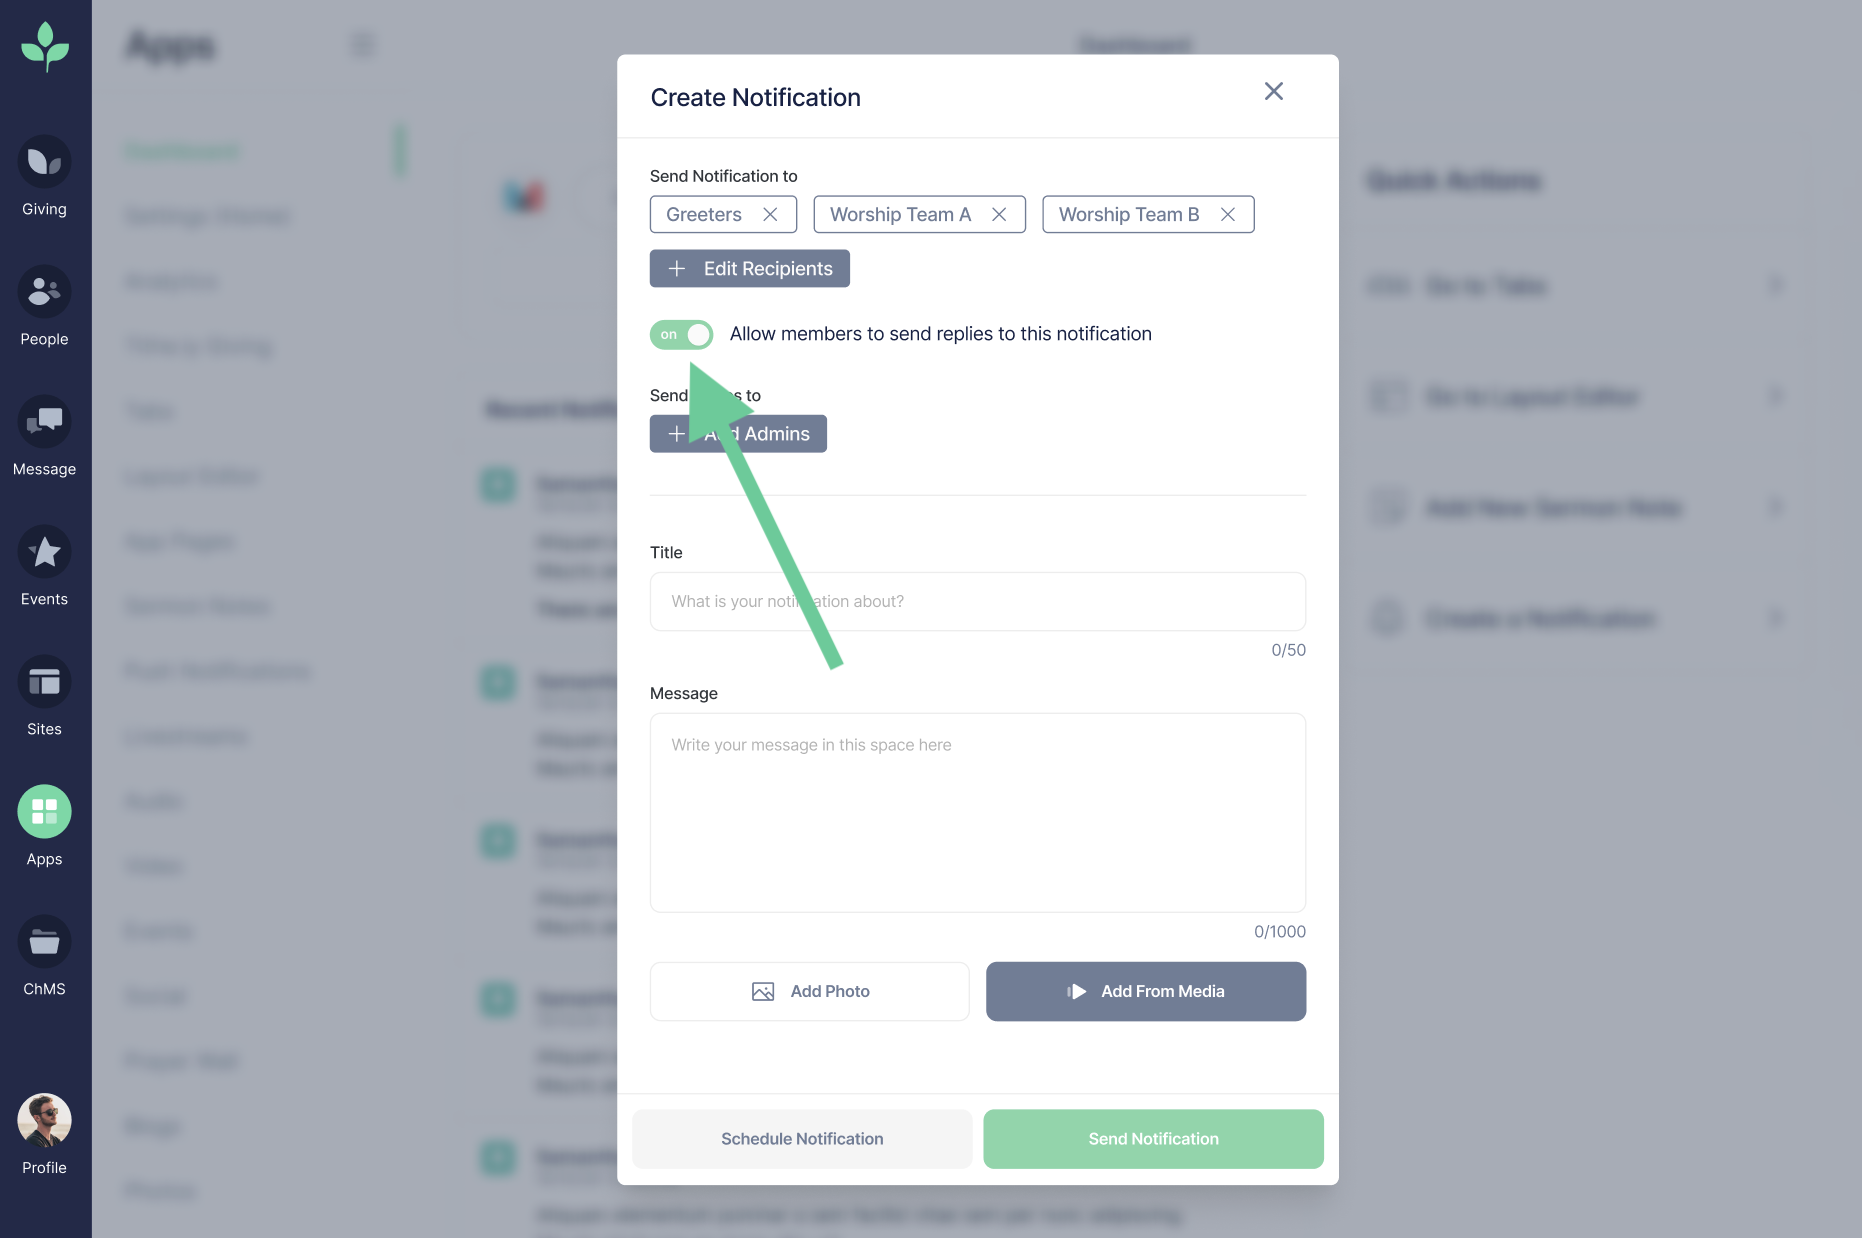
Task: Remove the Greeters recipient tag
Action: [x=770, y=214]
